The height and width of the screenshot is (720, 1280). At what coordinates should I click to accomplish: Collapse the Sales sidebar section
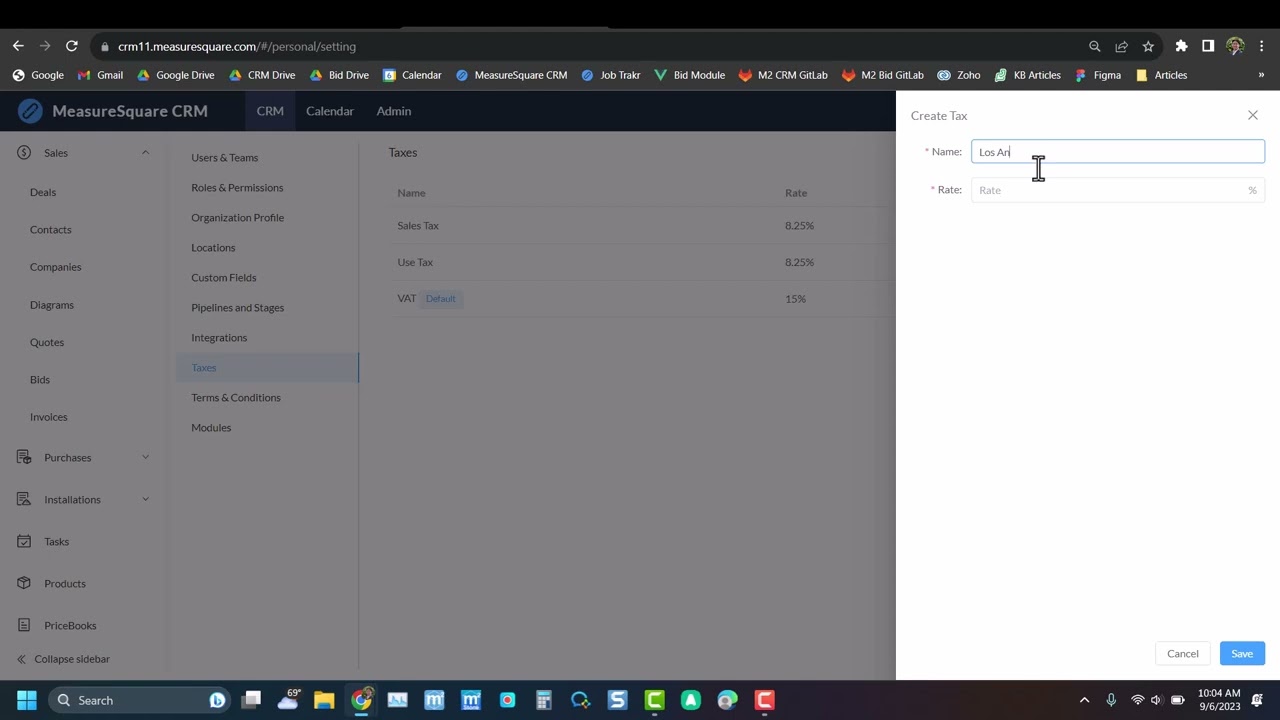(145, 152)
